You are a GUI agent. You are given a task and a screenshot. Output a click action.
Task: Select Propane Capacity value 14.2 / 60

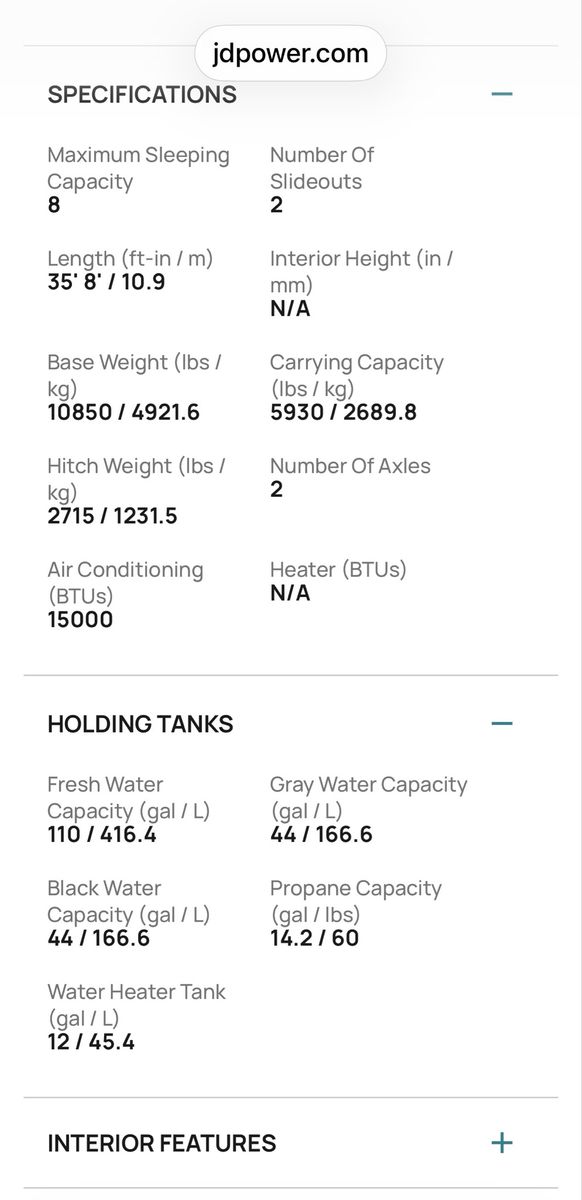[x=314, y=938]
